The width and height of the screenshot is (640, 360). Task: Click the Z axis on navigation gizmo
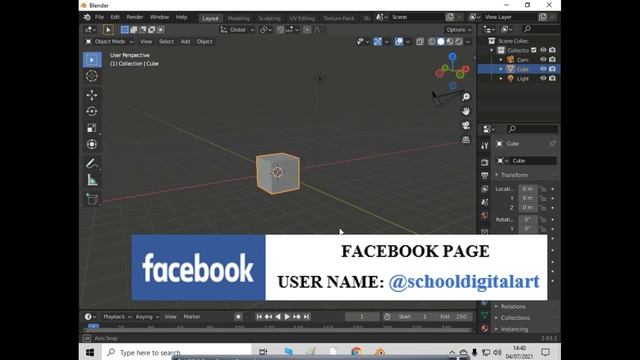point(452,57)
